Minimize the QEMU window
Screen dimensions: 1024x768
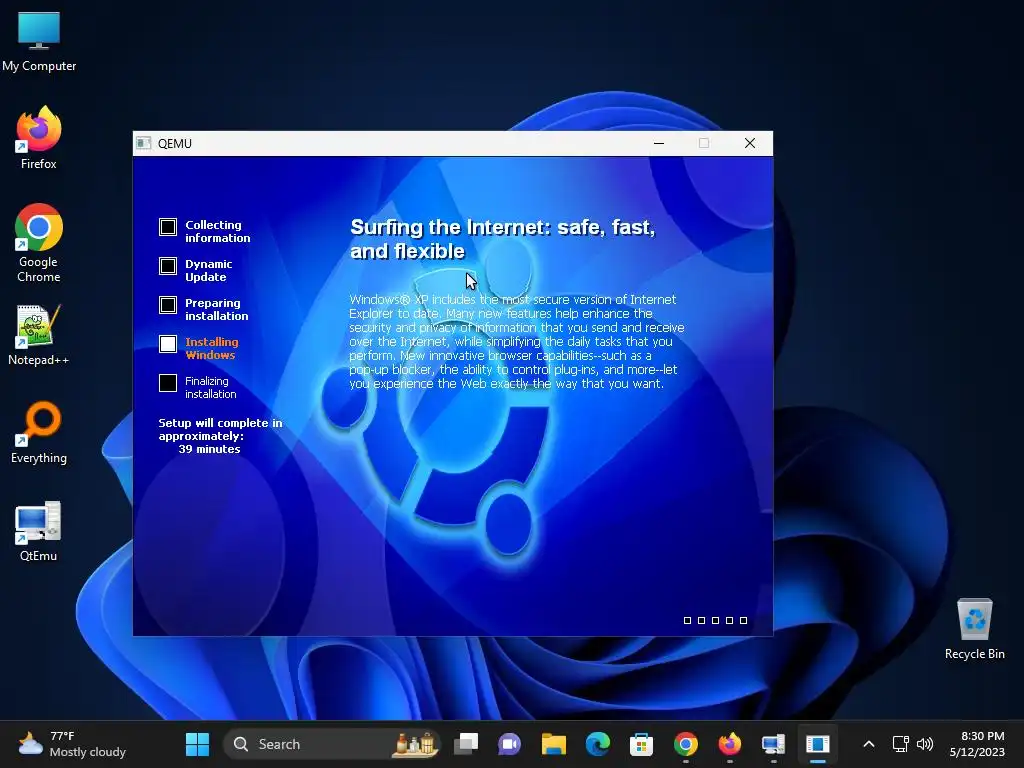659,143
